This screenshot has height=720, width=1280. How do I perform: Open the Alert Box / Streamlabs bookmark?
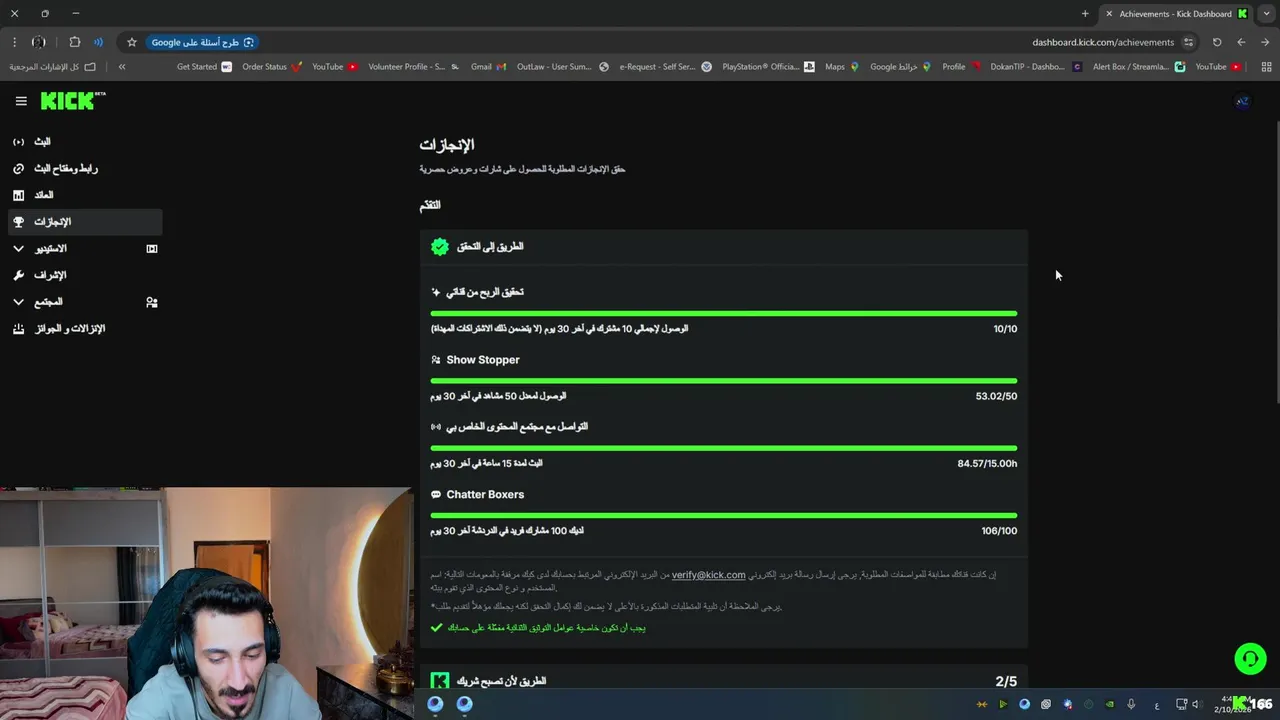click(x=1139, y=67)
